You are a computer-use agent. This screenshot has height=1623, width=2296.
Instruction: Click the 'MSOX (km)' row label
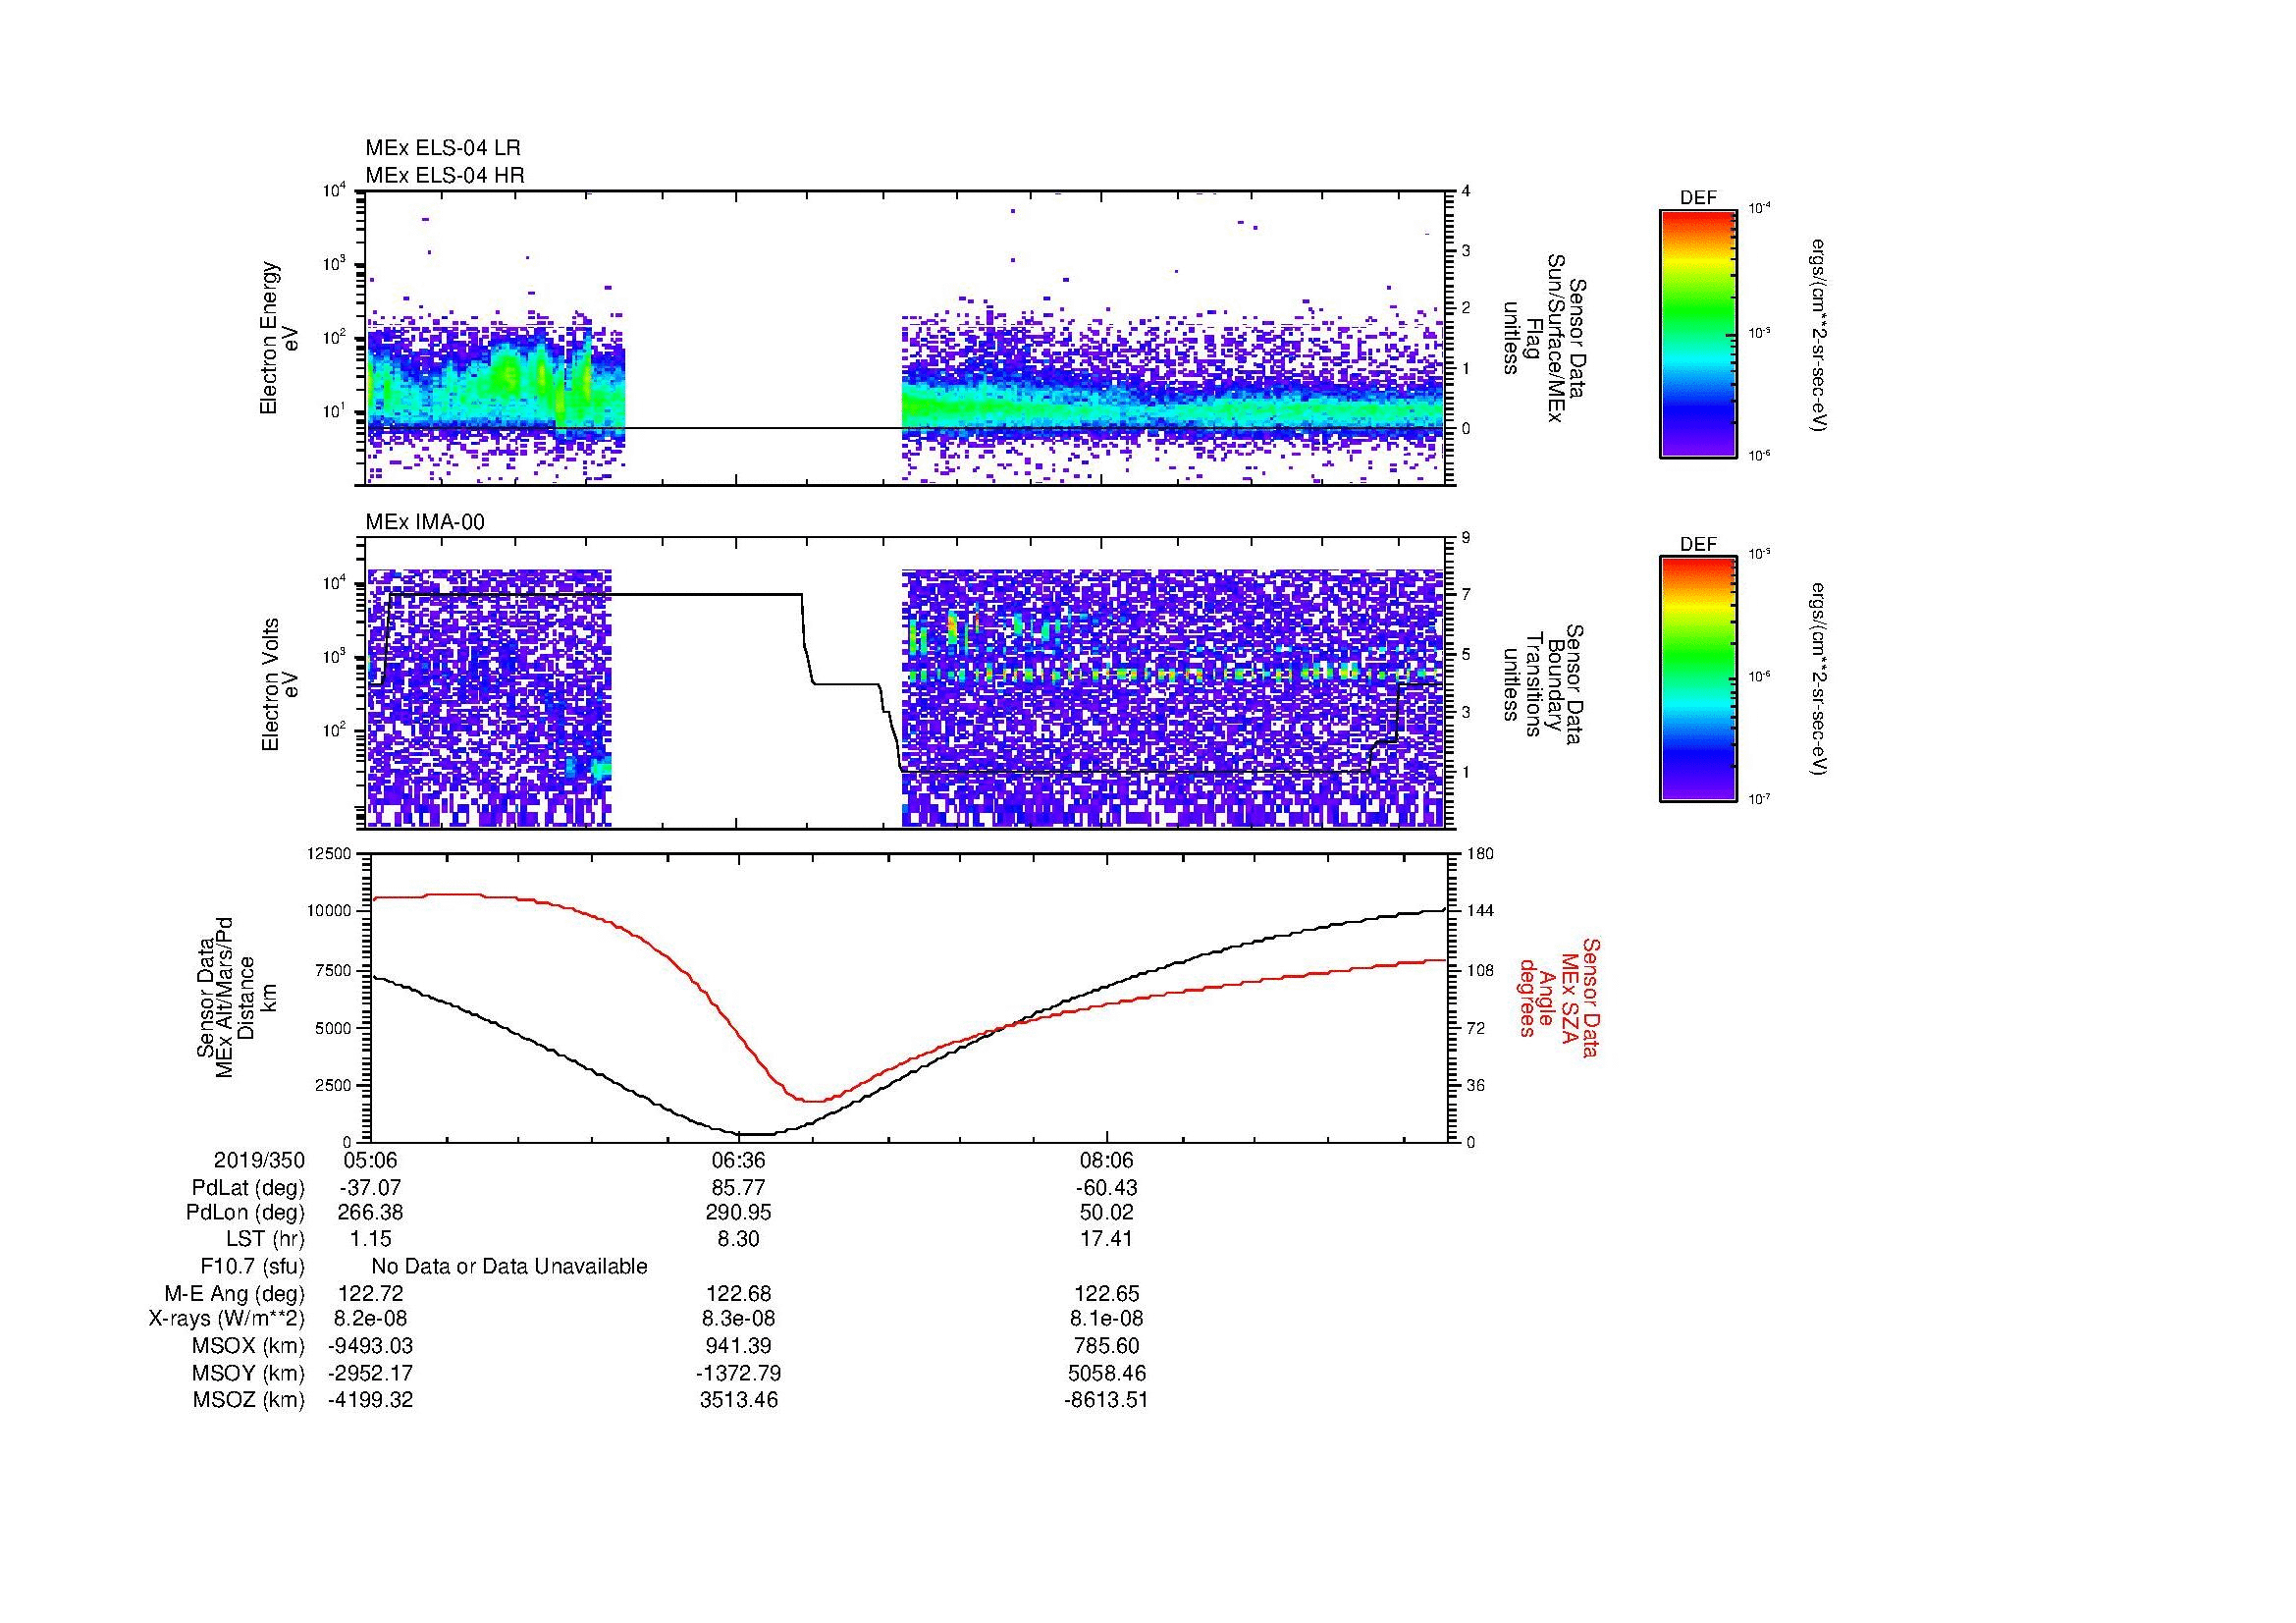tap(248, 1346)
